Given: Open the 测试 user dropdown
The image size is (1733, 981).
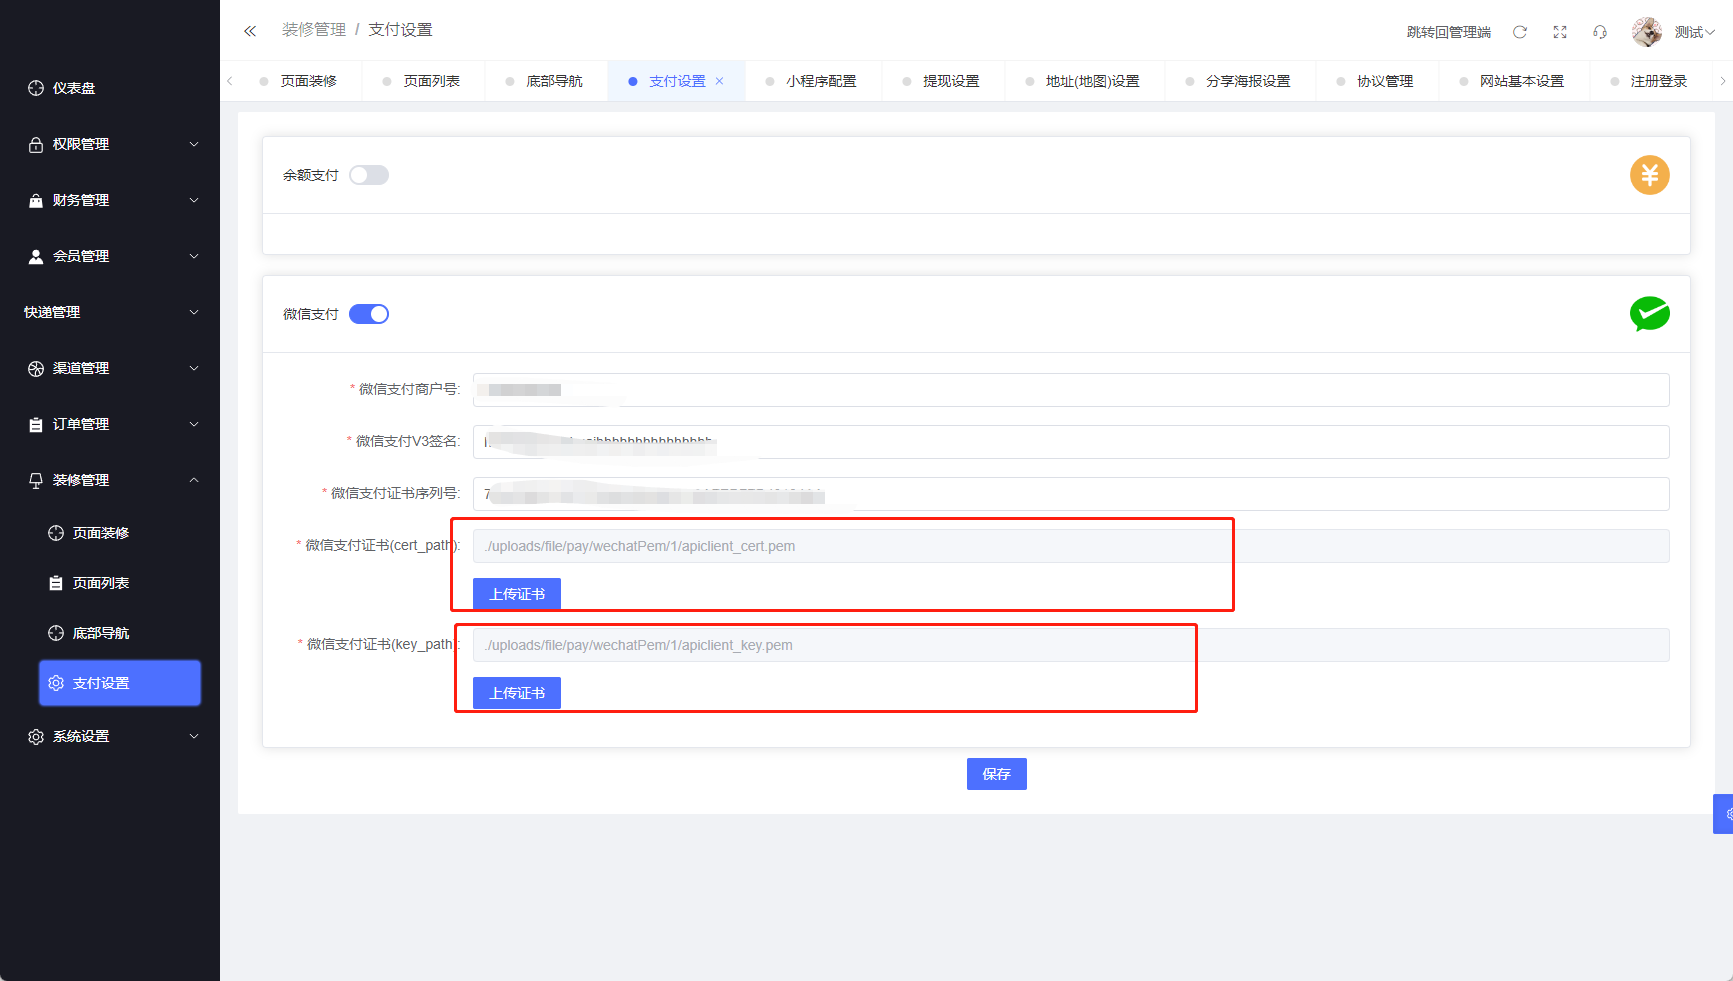Looking at the screenshot, I should (x=1694, y=32).
